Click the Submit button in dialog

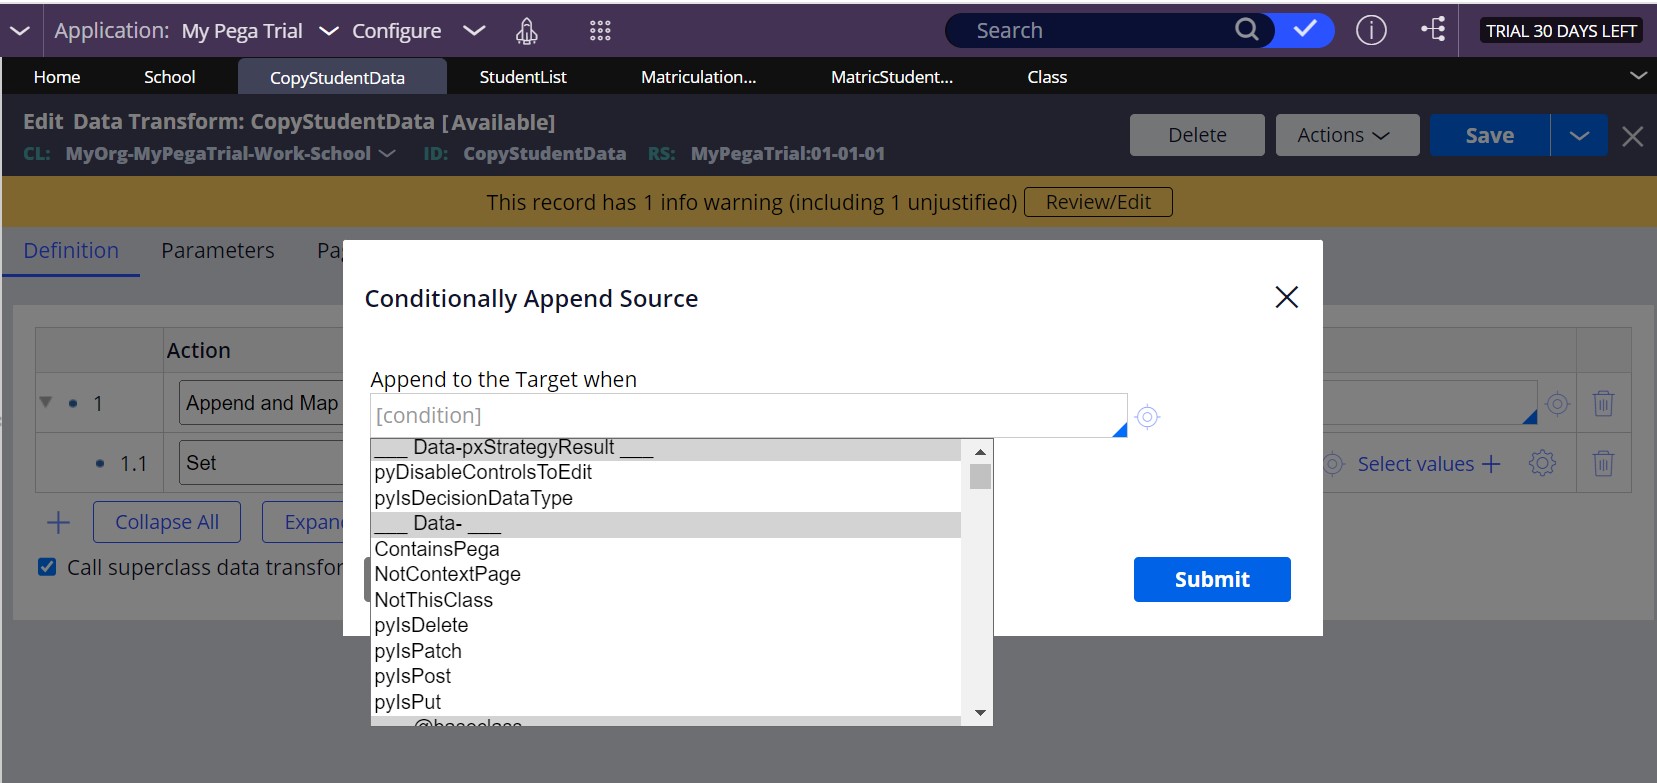tap(1212, 579)
